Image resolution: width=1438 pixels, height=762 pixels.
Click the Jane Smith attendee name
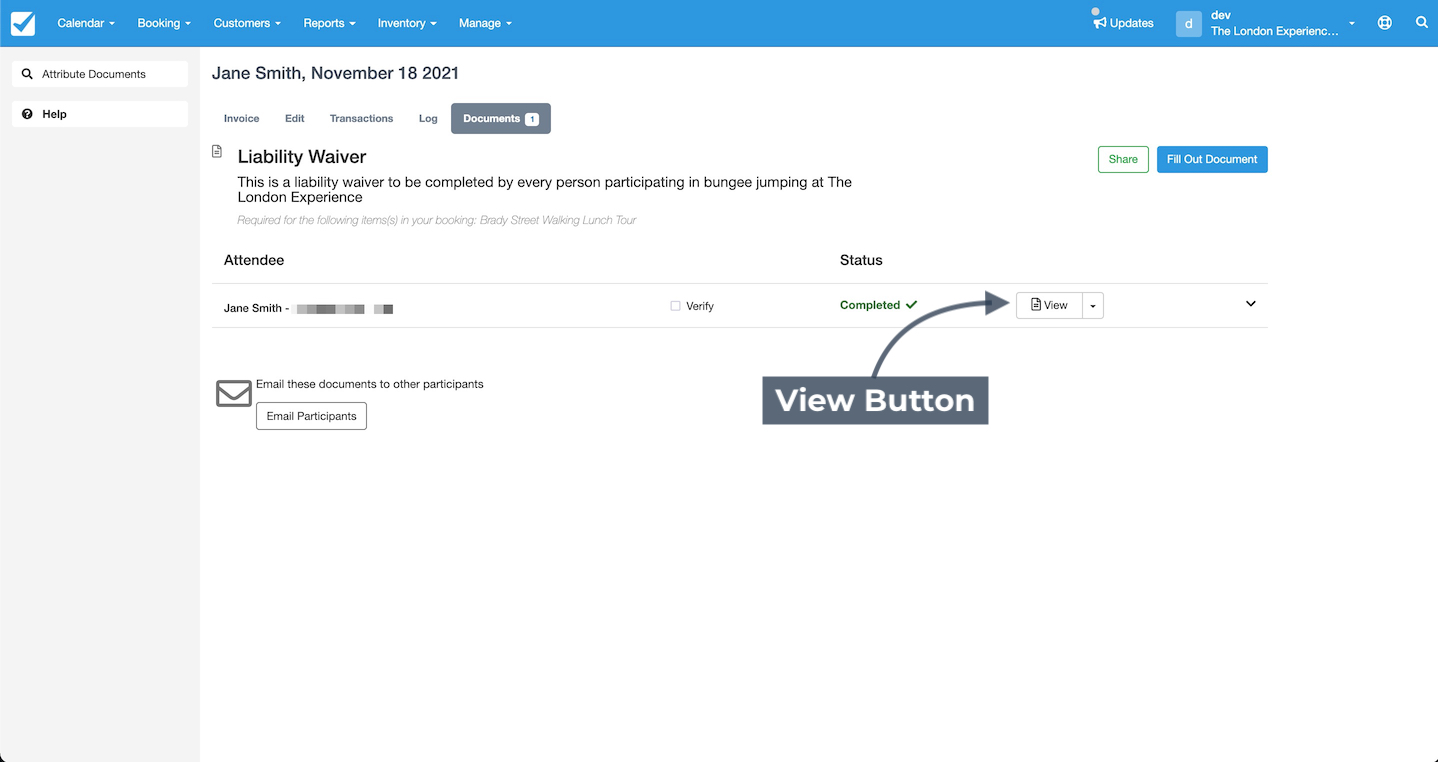point(253,308)
